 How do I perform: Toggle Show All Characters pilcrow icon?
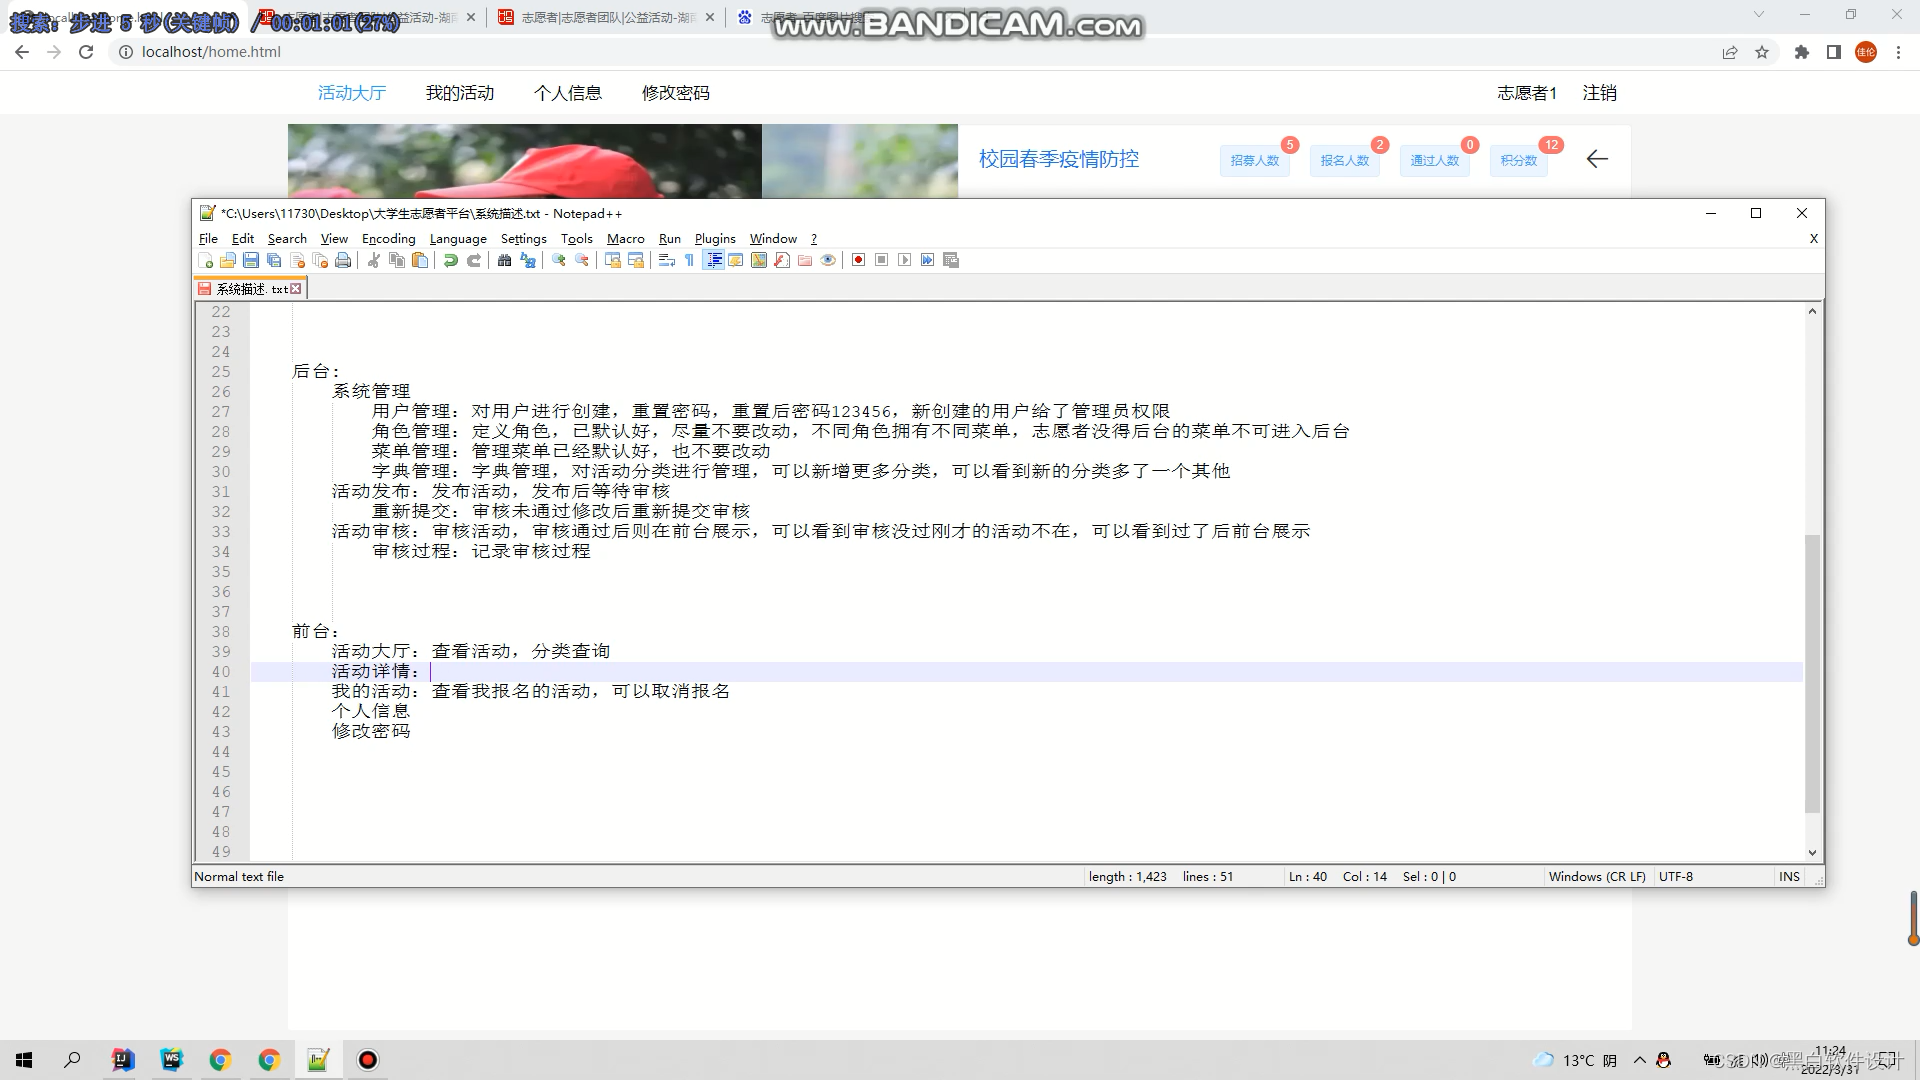pyautogui.click(x=690, y=260)
